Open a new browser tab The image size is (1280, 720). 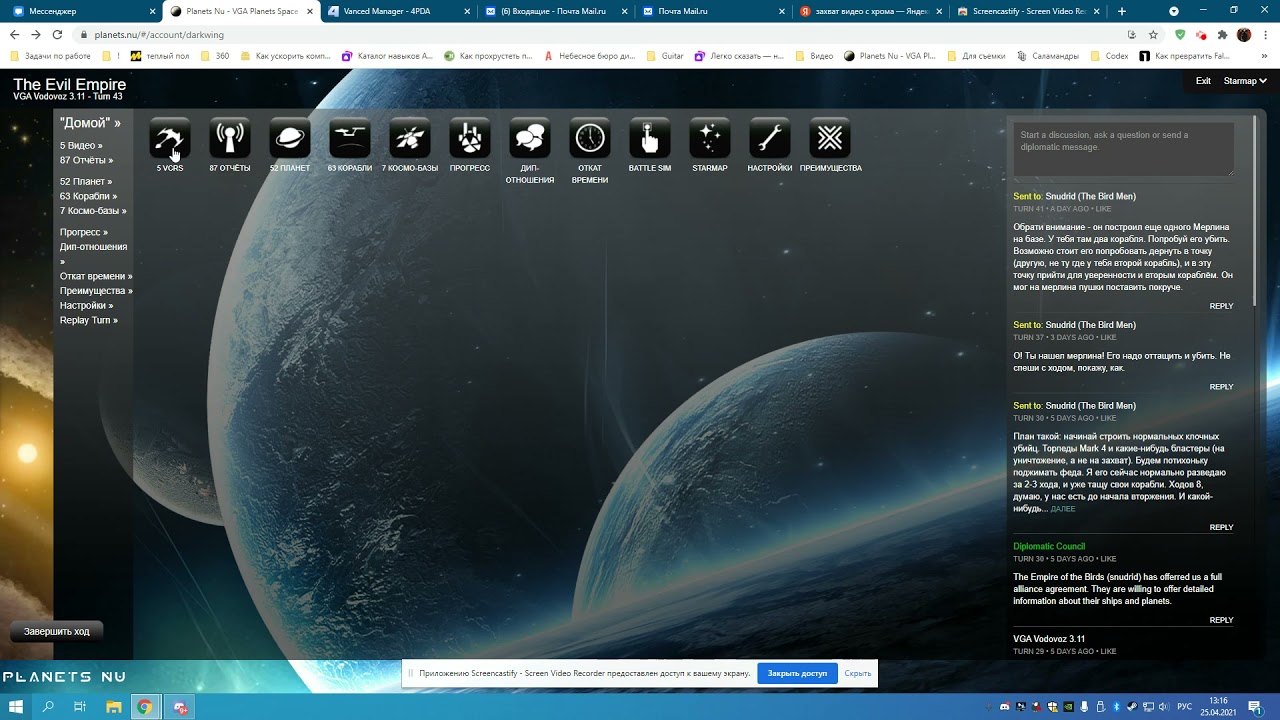1122,11
